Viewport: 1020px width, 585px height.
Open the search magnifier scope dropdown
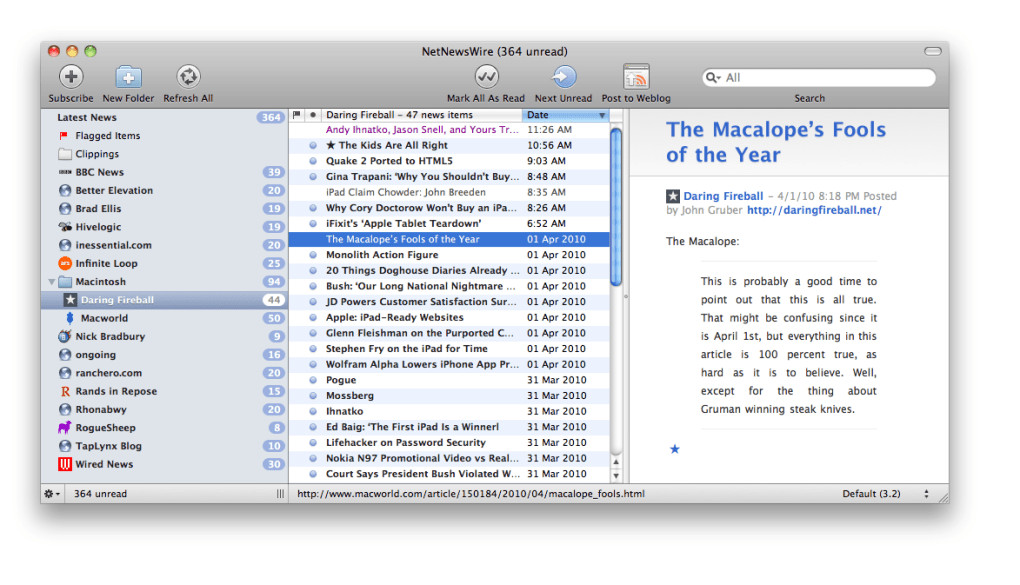click(714, 78)
